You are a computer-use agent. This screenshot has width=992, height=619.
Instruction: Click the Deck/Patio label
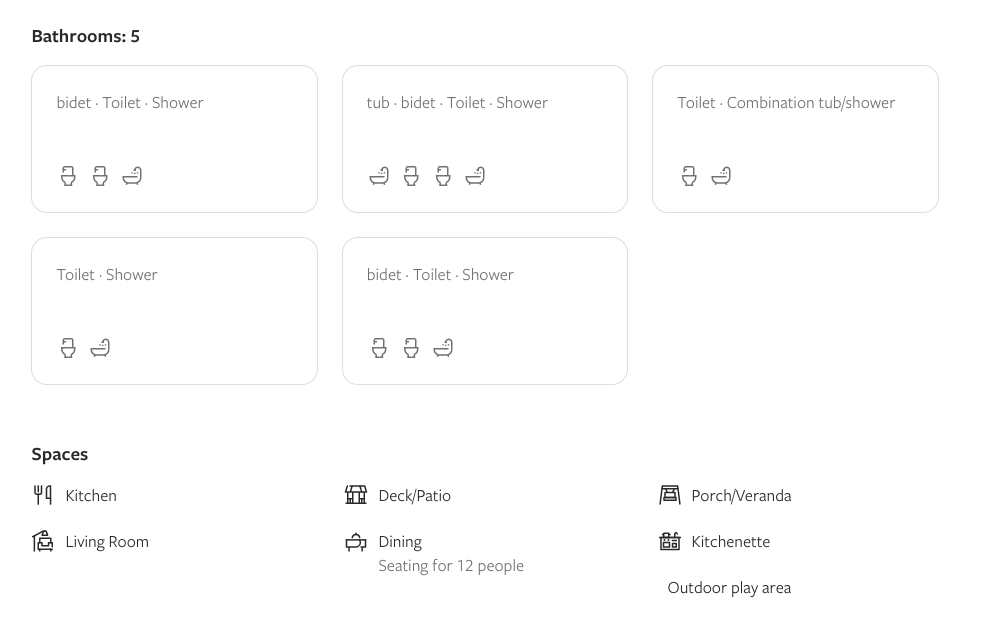[x=414, y=496]
